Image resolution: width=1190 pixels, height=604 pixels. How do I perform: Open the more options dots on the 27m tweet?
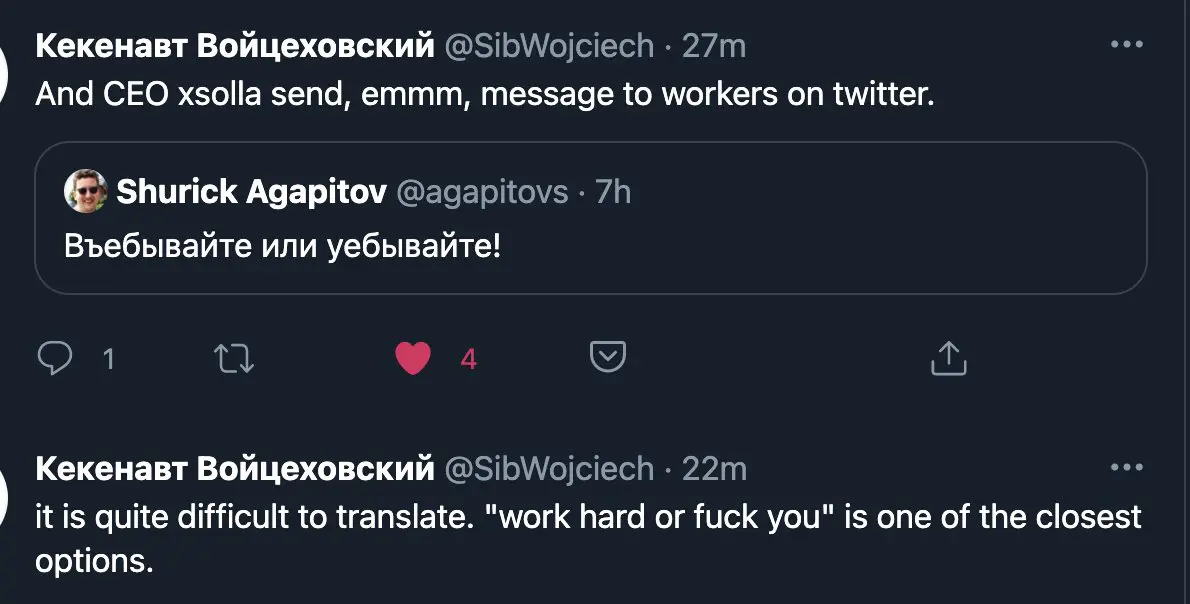[1127, 45]
